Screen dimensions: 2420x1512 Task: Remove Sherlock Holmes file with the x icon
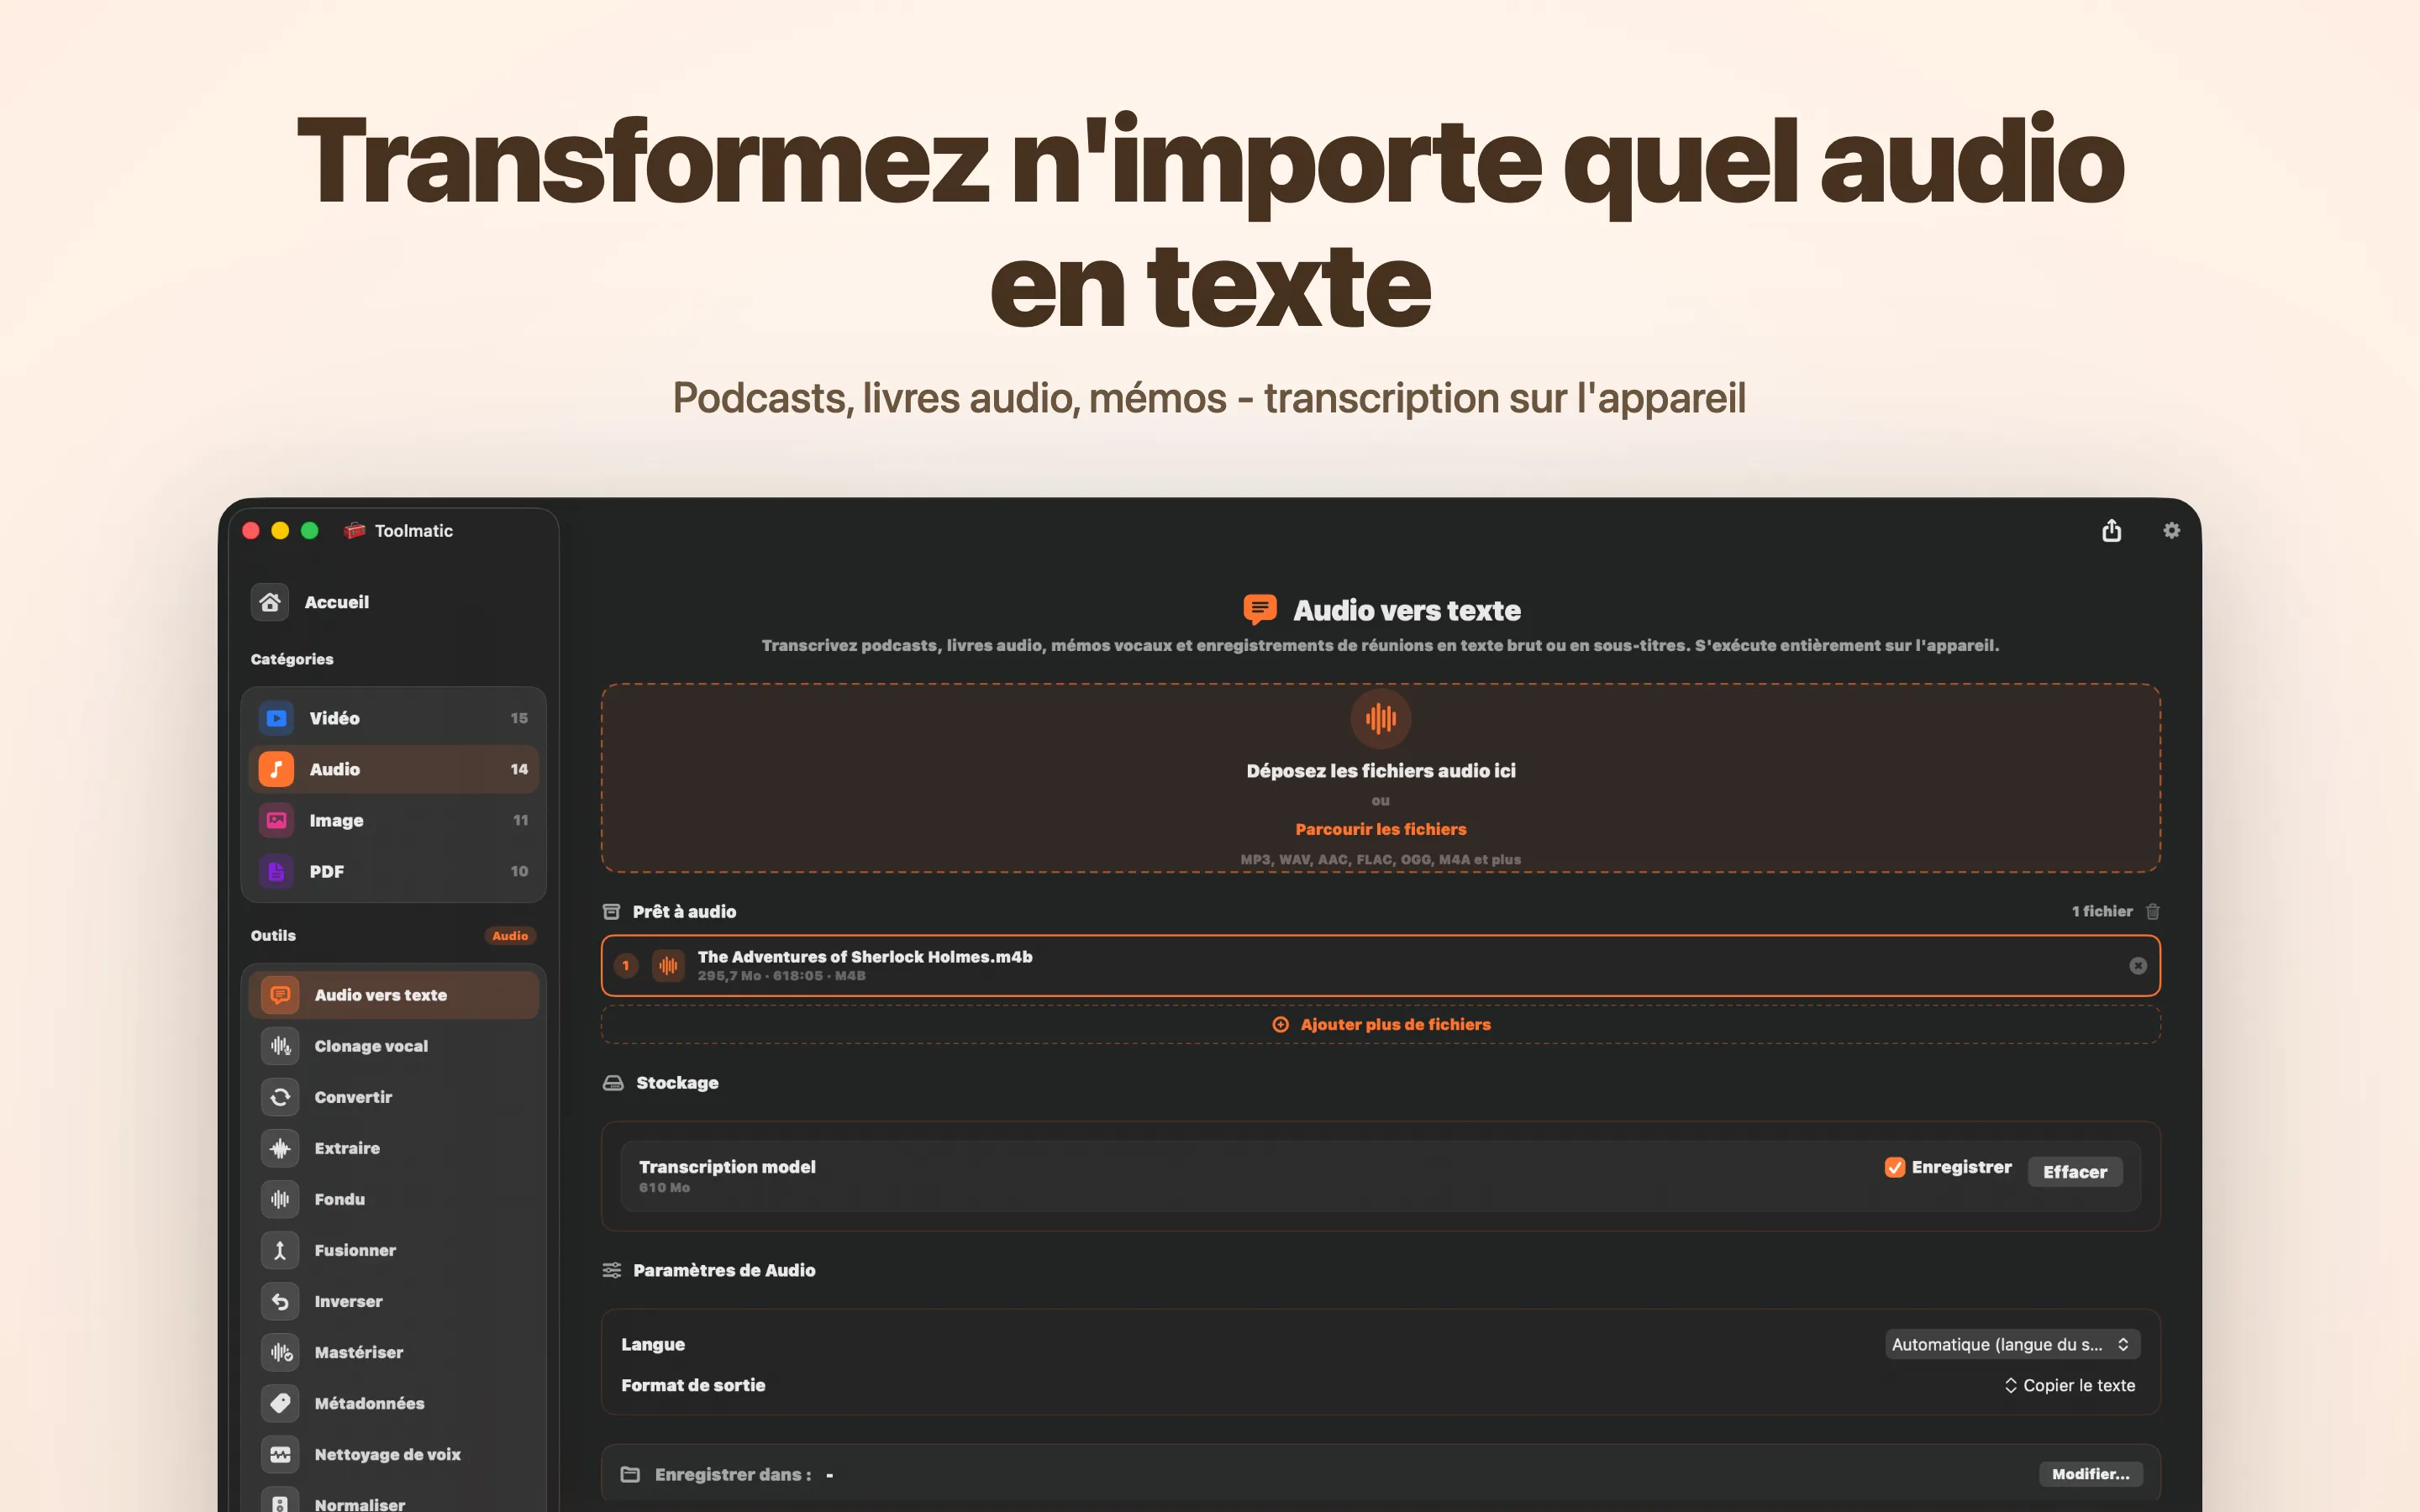point(2138,965)
